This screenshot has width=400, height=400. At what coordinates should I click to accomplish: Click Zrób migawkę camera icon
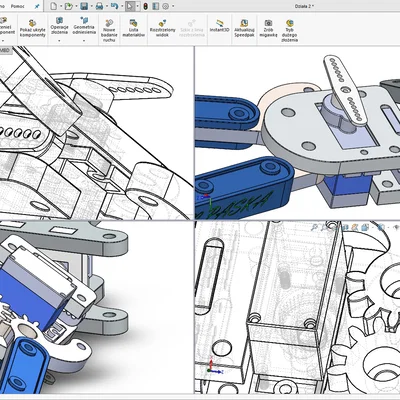(x=268, y=23)
